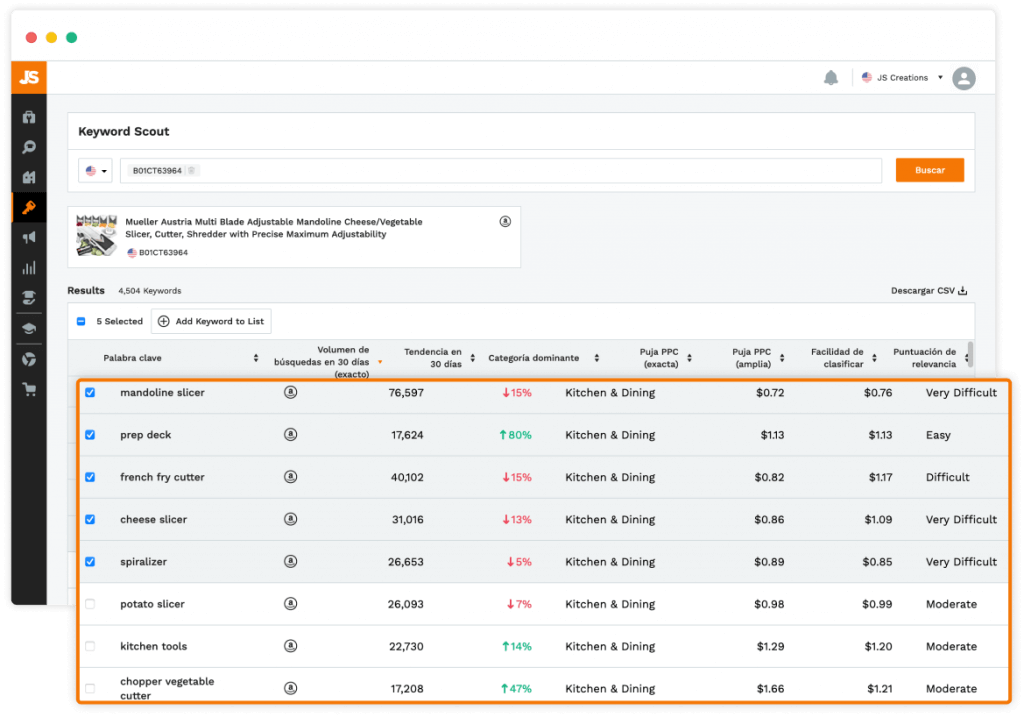Uncheck the french fry cutter checkbox
The width and height of the screenshot is (1024, 717).
point(90,477)
